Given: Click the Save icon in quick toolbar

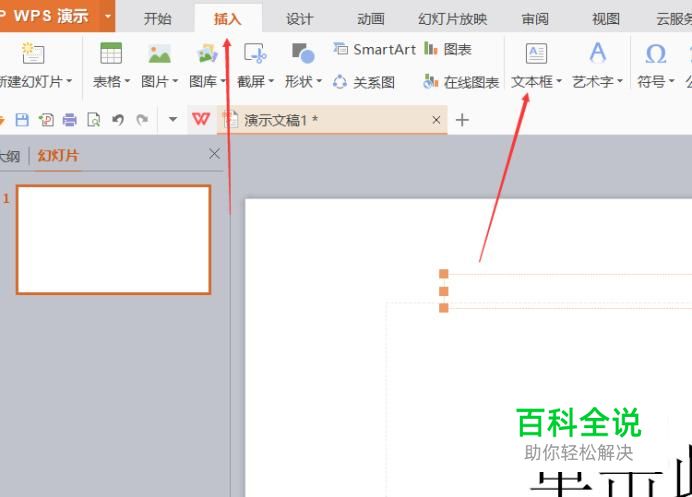Looking at the screenshot, I should coord(22,120).
